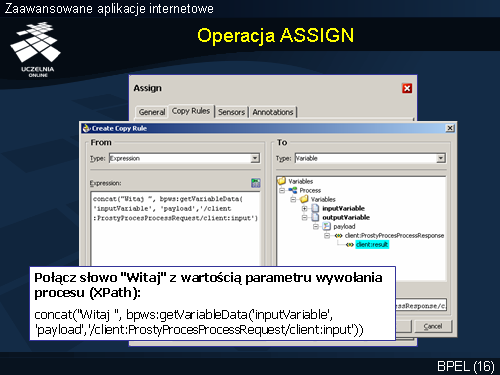Click the payload part icon
This screenshot has width=500, height=375.
tap(326, 226)
